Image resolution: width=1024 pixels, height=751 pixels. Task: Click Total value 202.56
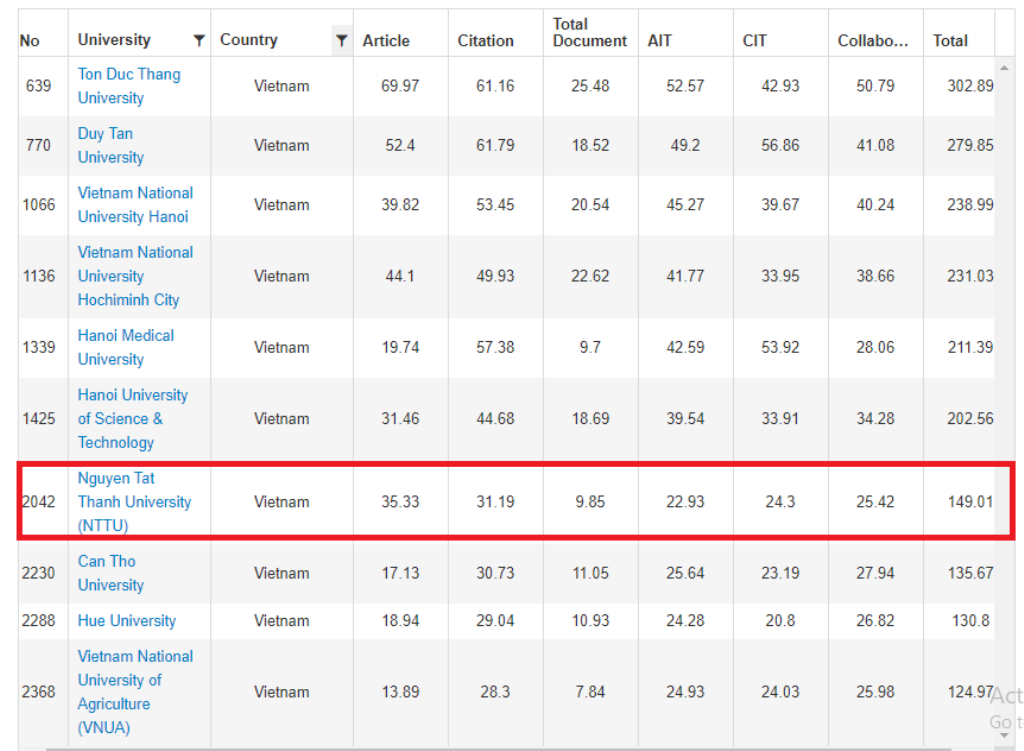click(x=970, y=418)
